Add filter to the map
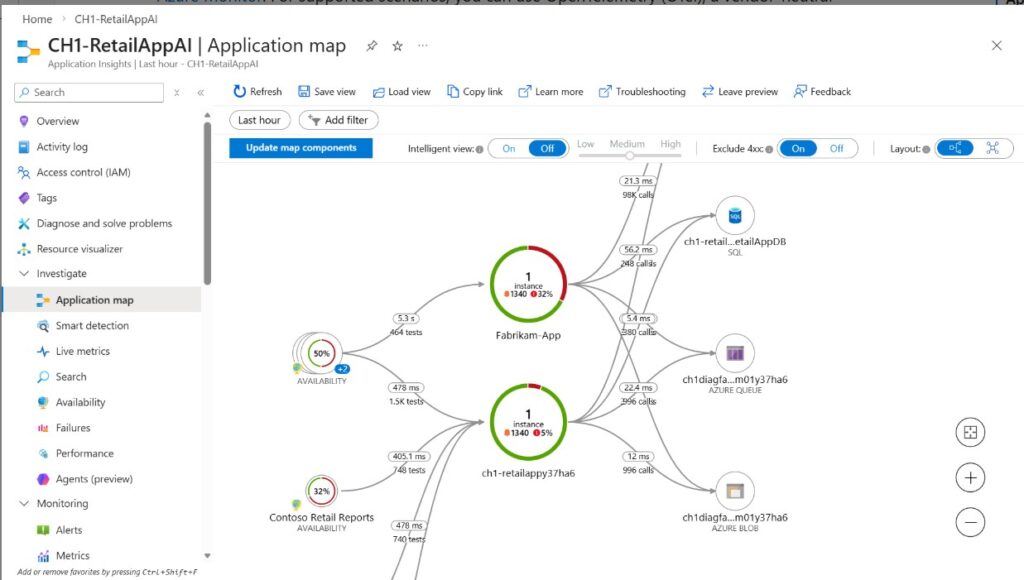1024x580 pixels. click(338, 120)
